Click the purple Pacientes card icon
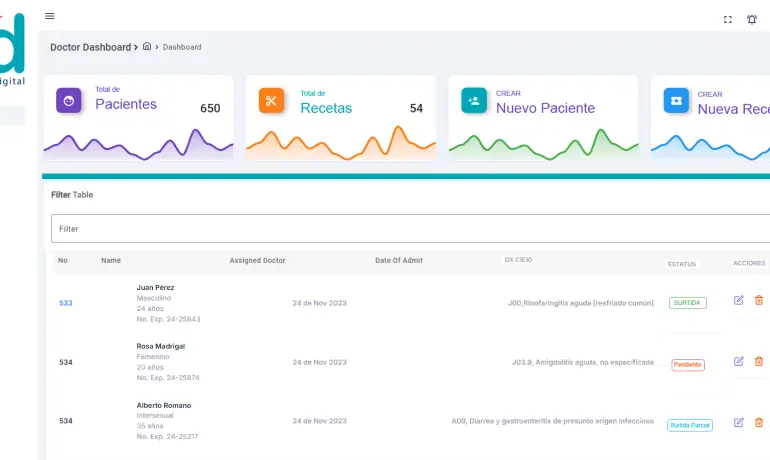Image resolution: width=770 pixels, height=460 pixels. pyautogui.click(x=69, y=101)
